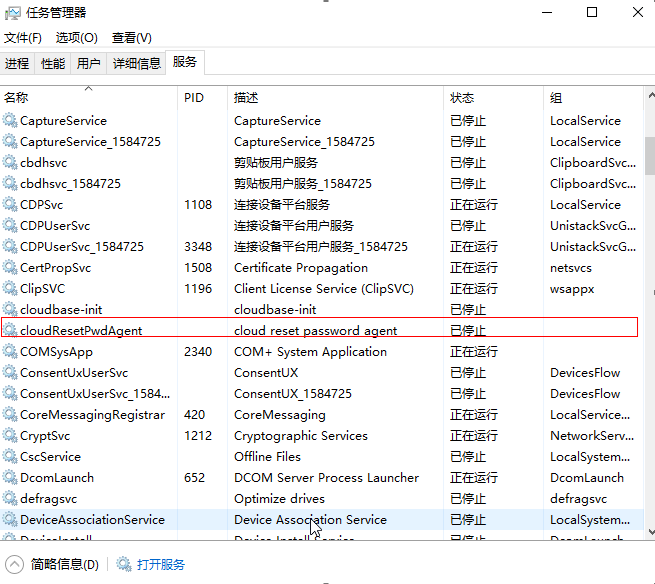Open the 查看(V) menu
This screenshot has height=584, width=655.
click(x=131, y=38)
